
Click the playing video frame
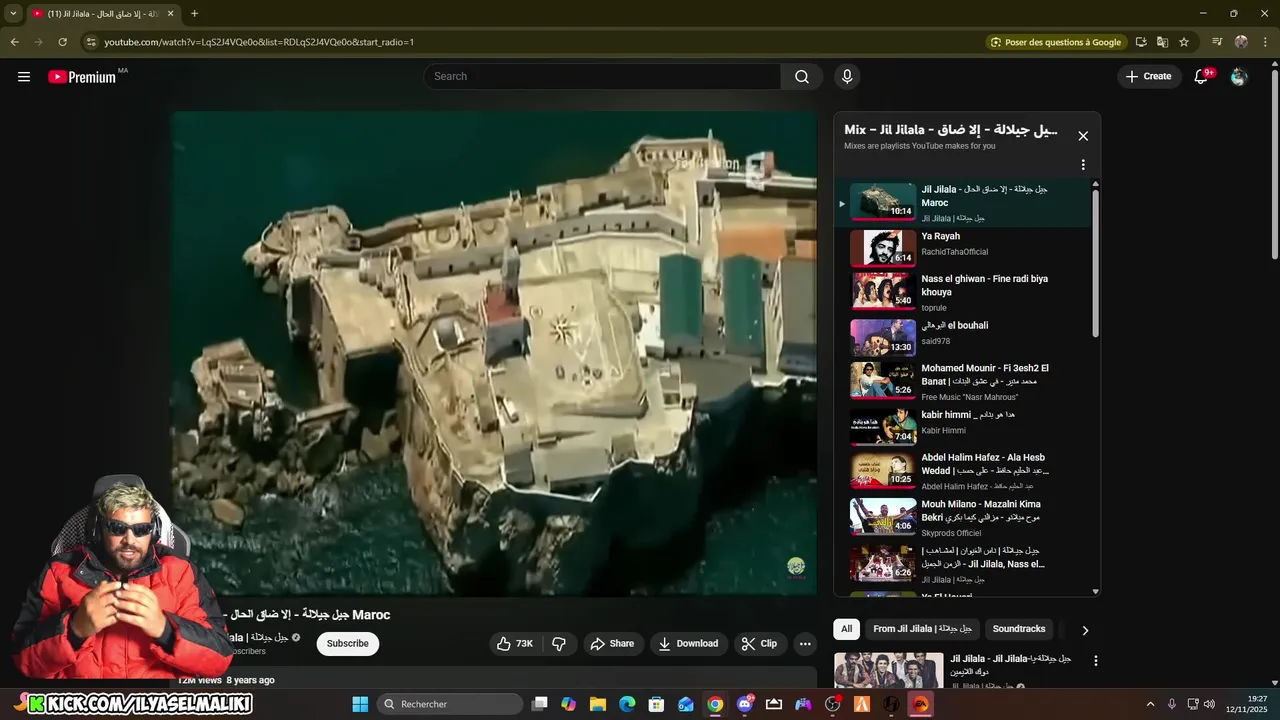[494, 354]
